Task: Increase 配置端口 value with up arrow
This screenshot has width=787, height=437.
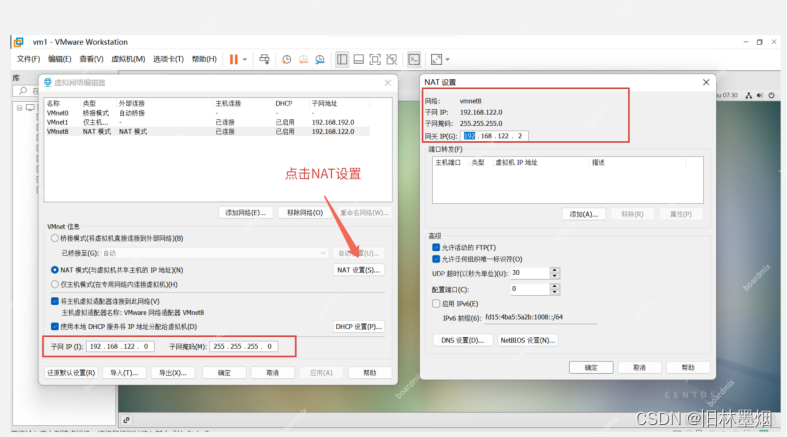Action: 555,286
